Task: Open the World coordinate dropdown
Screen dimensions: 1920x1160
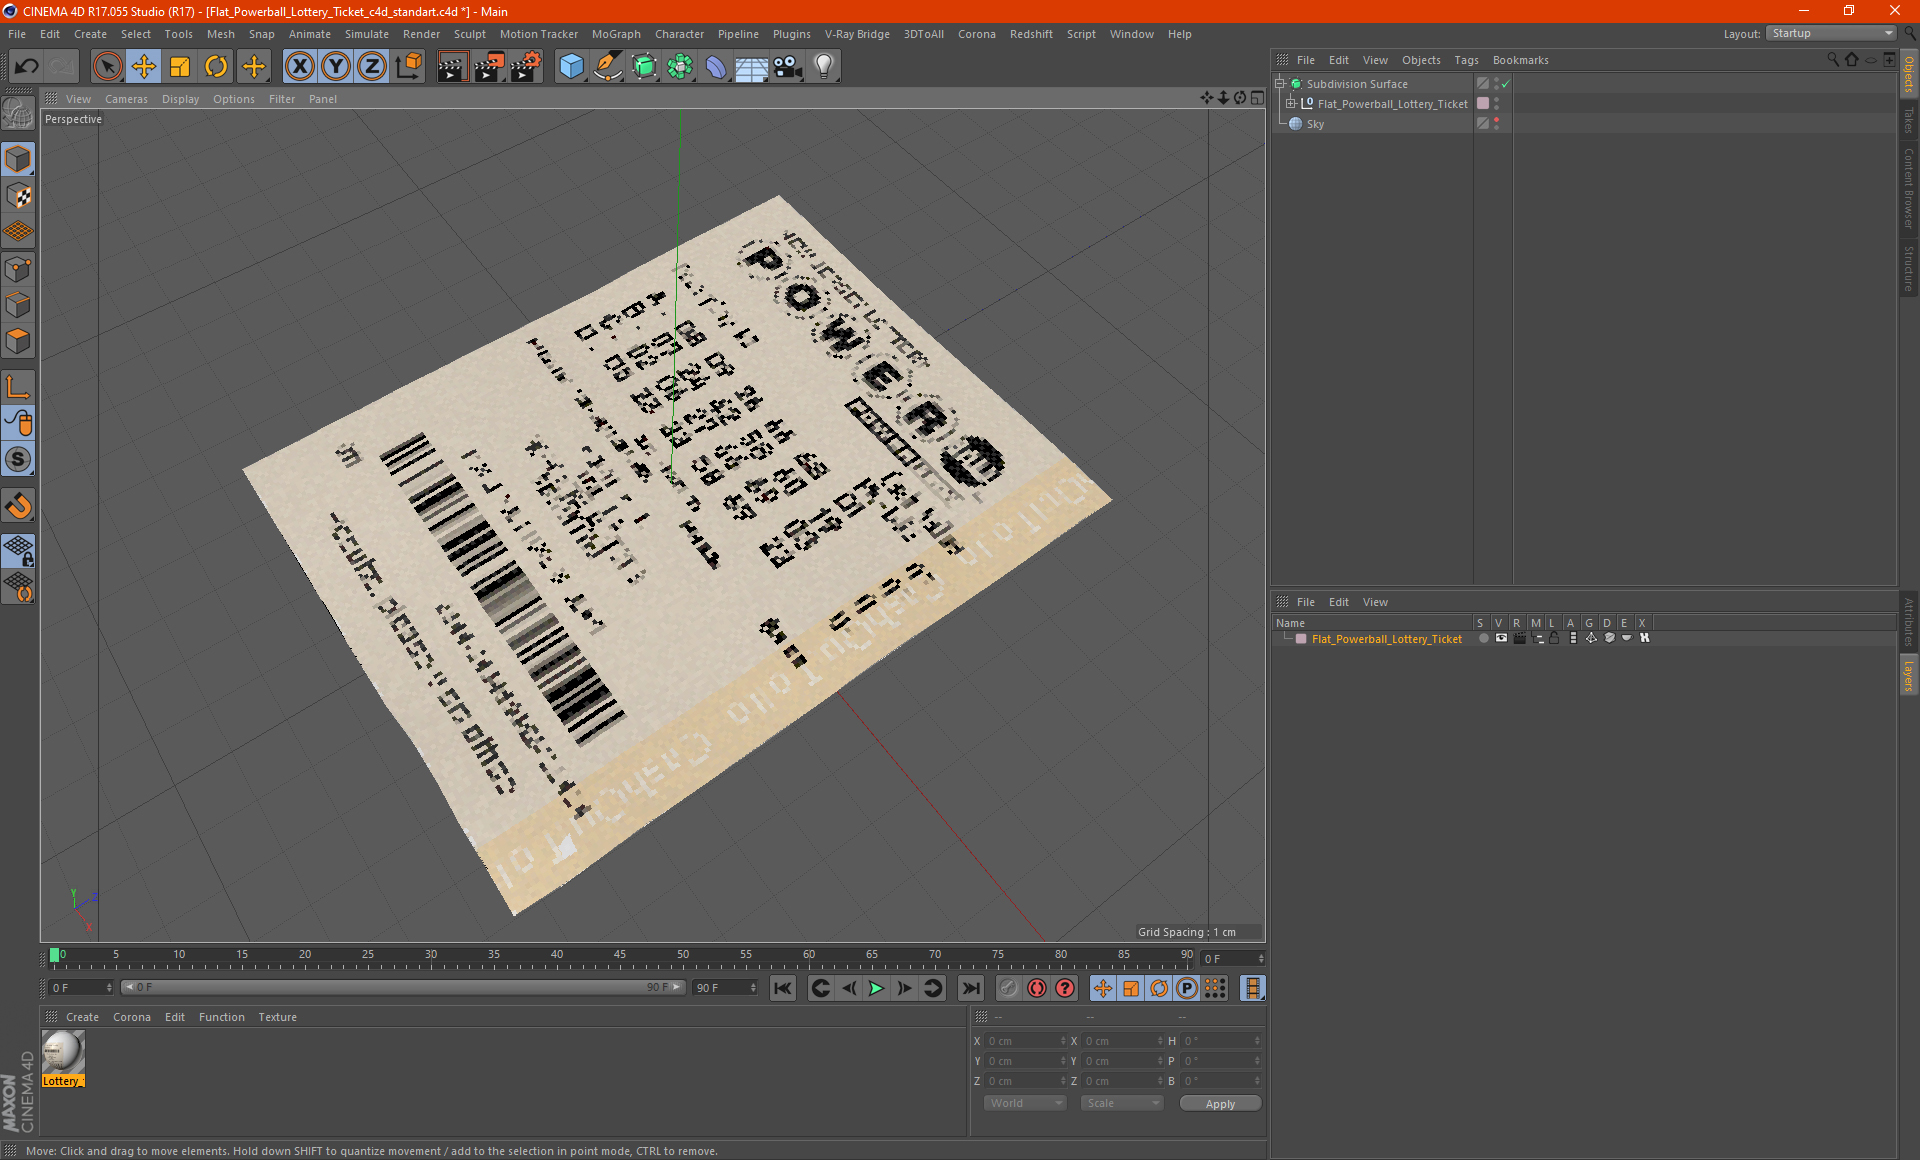Action: coord(1025,1103)
